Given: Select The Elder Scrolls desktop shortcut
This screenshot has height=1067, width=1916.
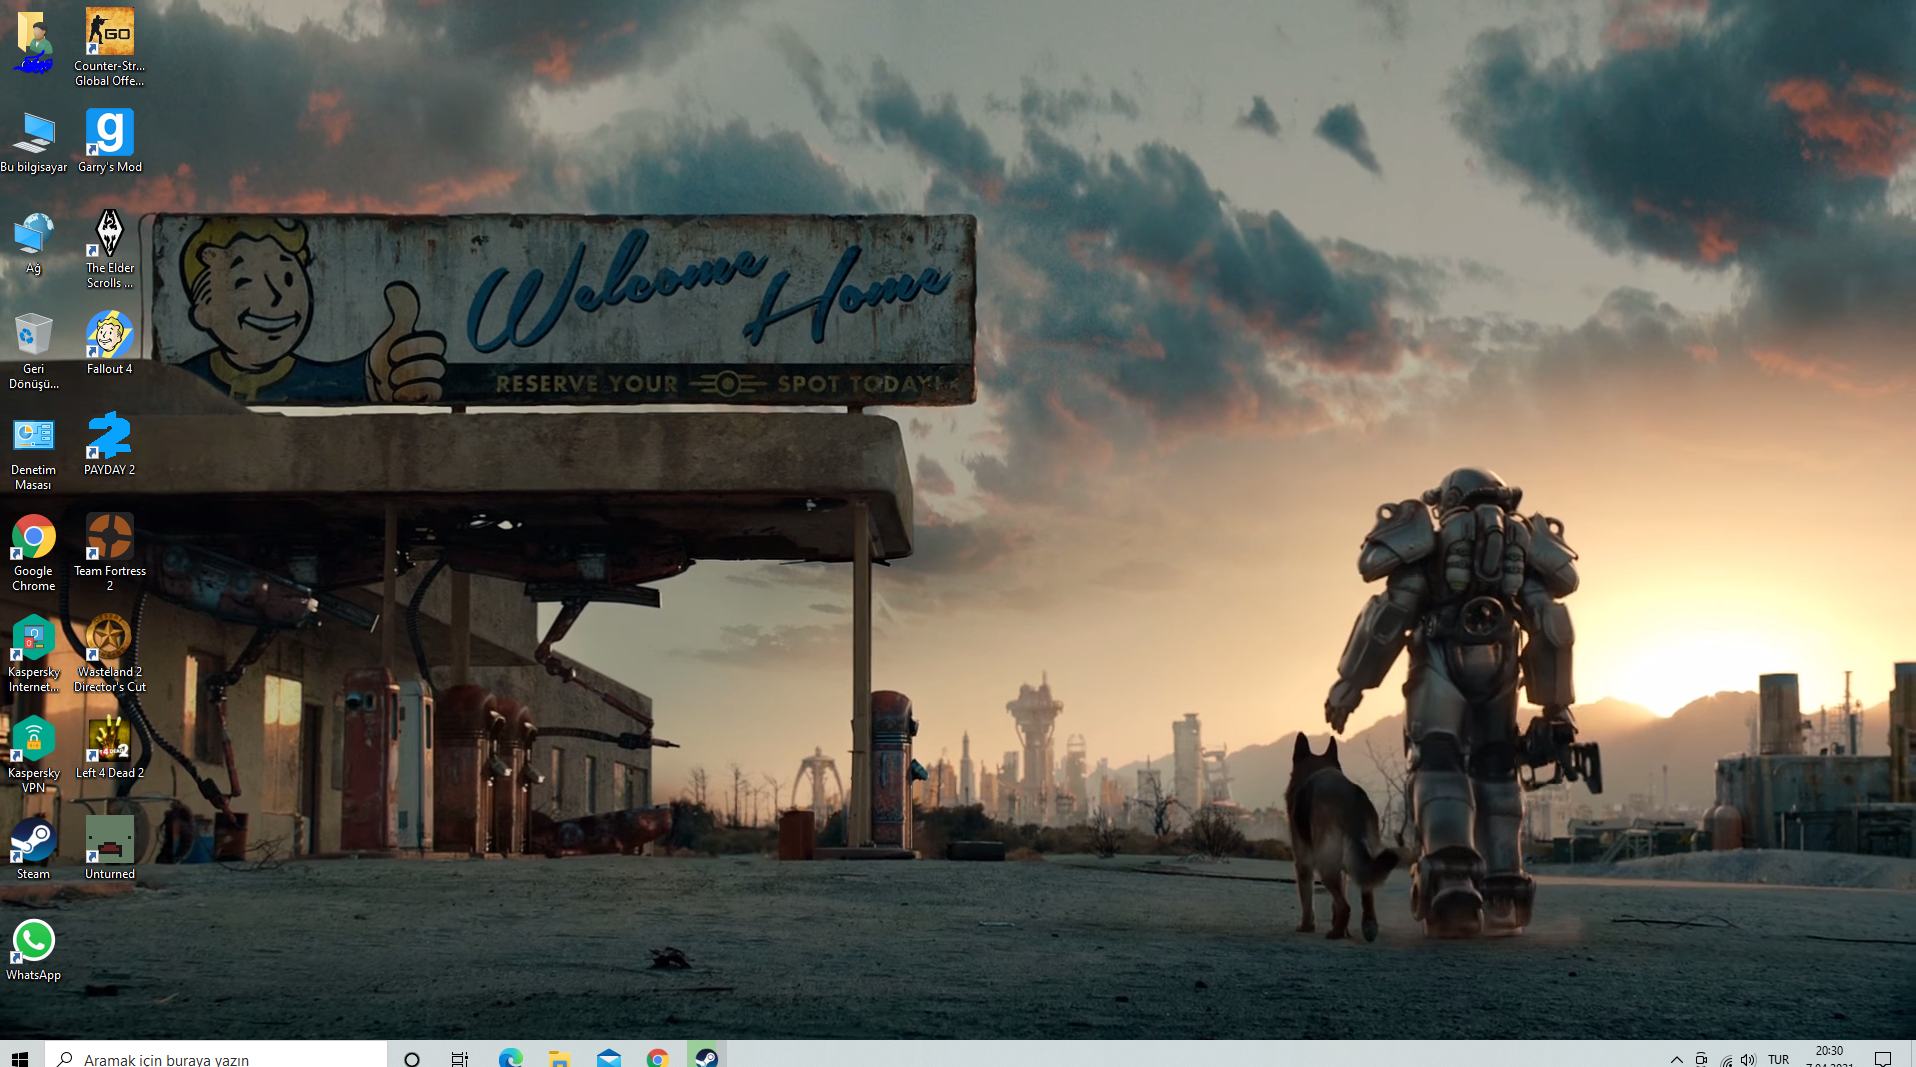Looking at the screenshot, I should point(109,250).
